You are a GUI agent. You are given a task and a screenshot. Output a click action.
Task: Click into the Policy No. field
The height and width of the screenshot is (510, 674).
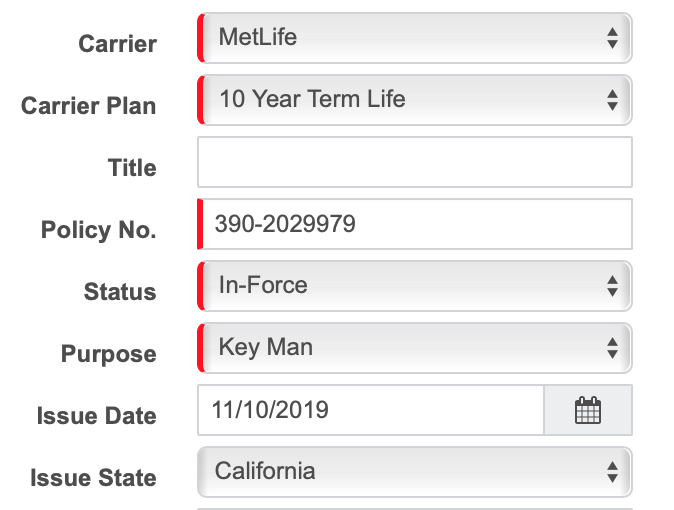tap(415, 224)
